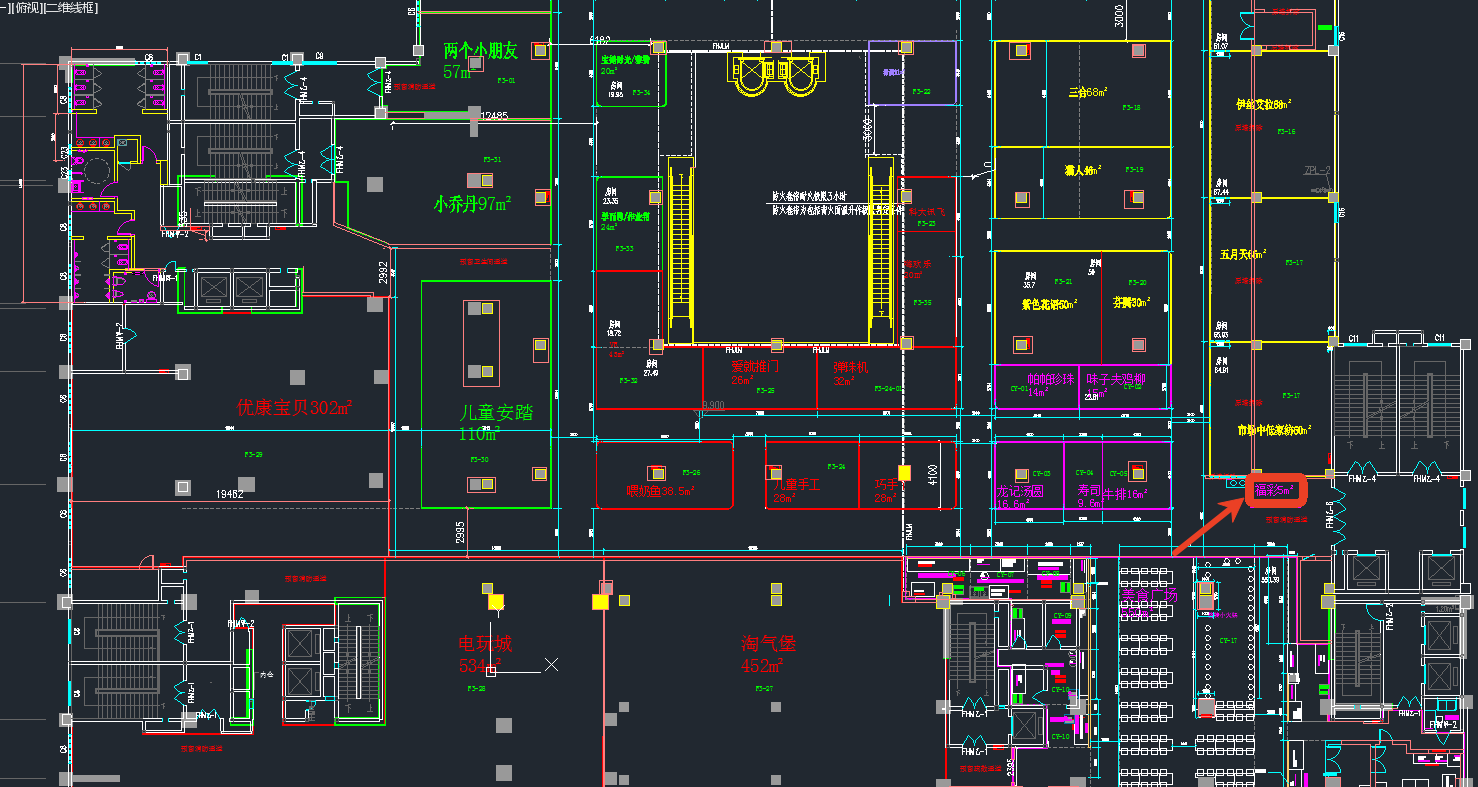Click the 12485 dimension text
1478x787 pixels.
point(494,116)
